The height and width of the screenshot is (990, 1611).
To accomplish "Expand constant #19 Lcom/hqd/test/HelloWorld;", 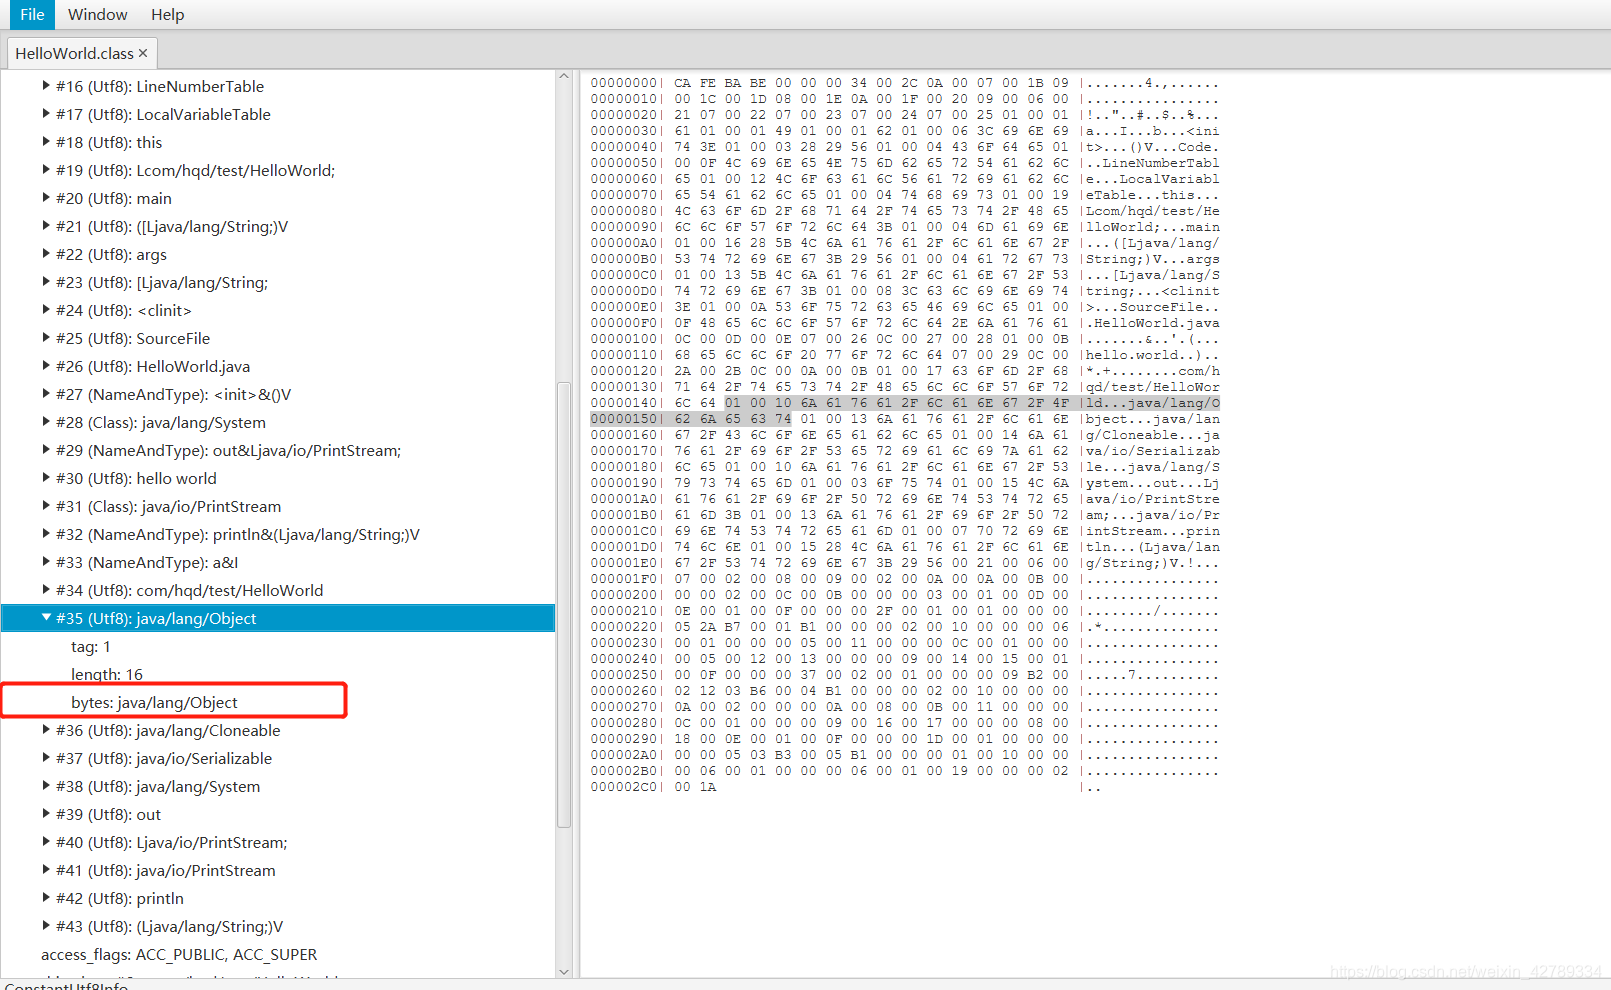I will pos(46,170).
